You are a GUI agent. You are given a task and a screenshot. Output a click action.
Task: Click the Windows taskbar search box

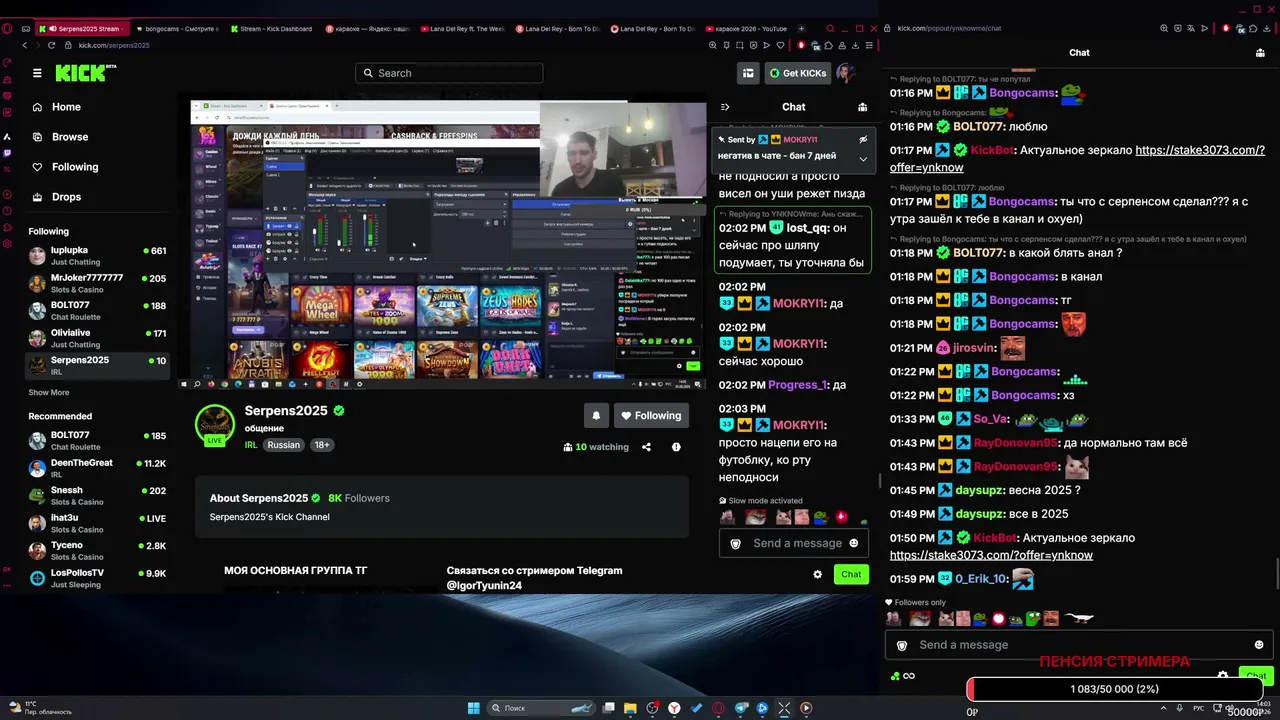coord(539,708)
